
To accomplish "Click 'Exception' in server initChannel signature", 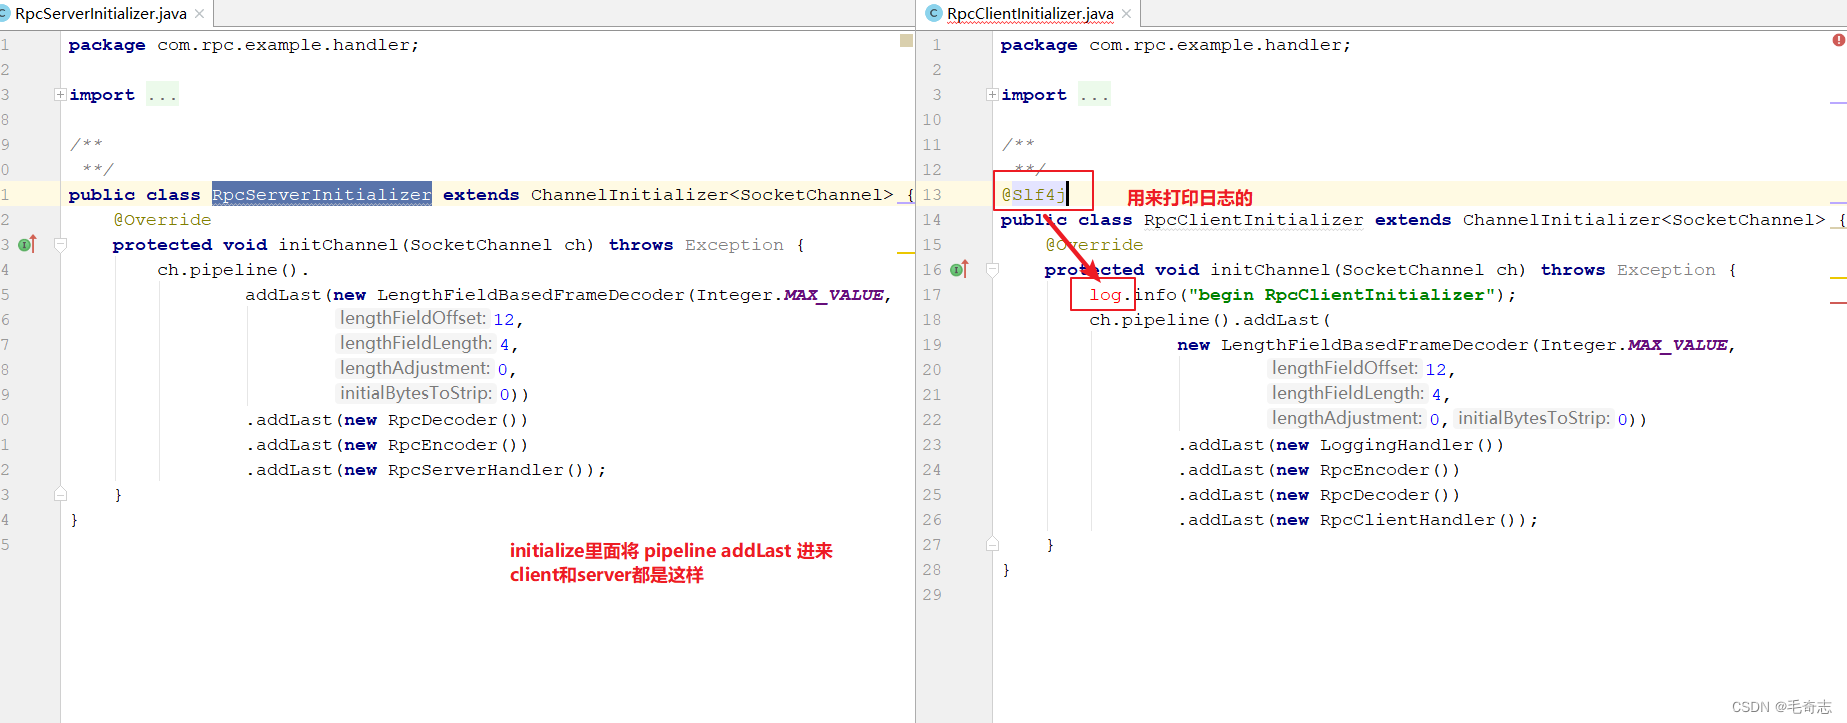I will [x=734, y=245].
